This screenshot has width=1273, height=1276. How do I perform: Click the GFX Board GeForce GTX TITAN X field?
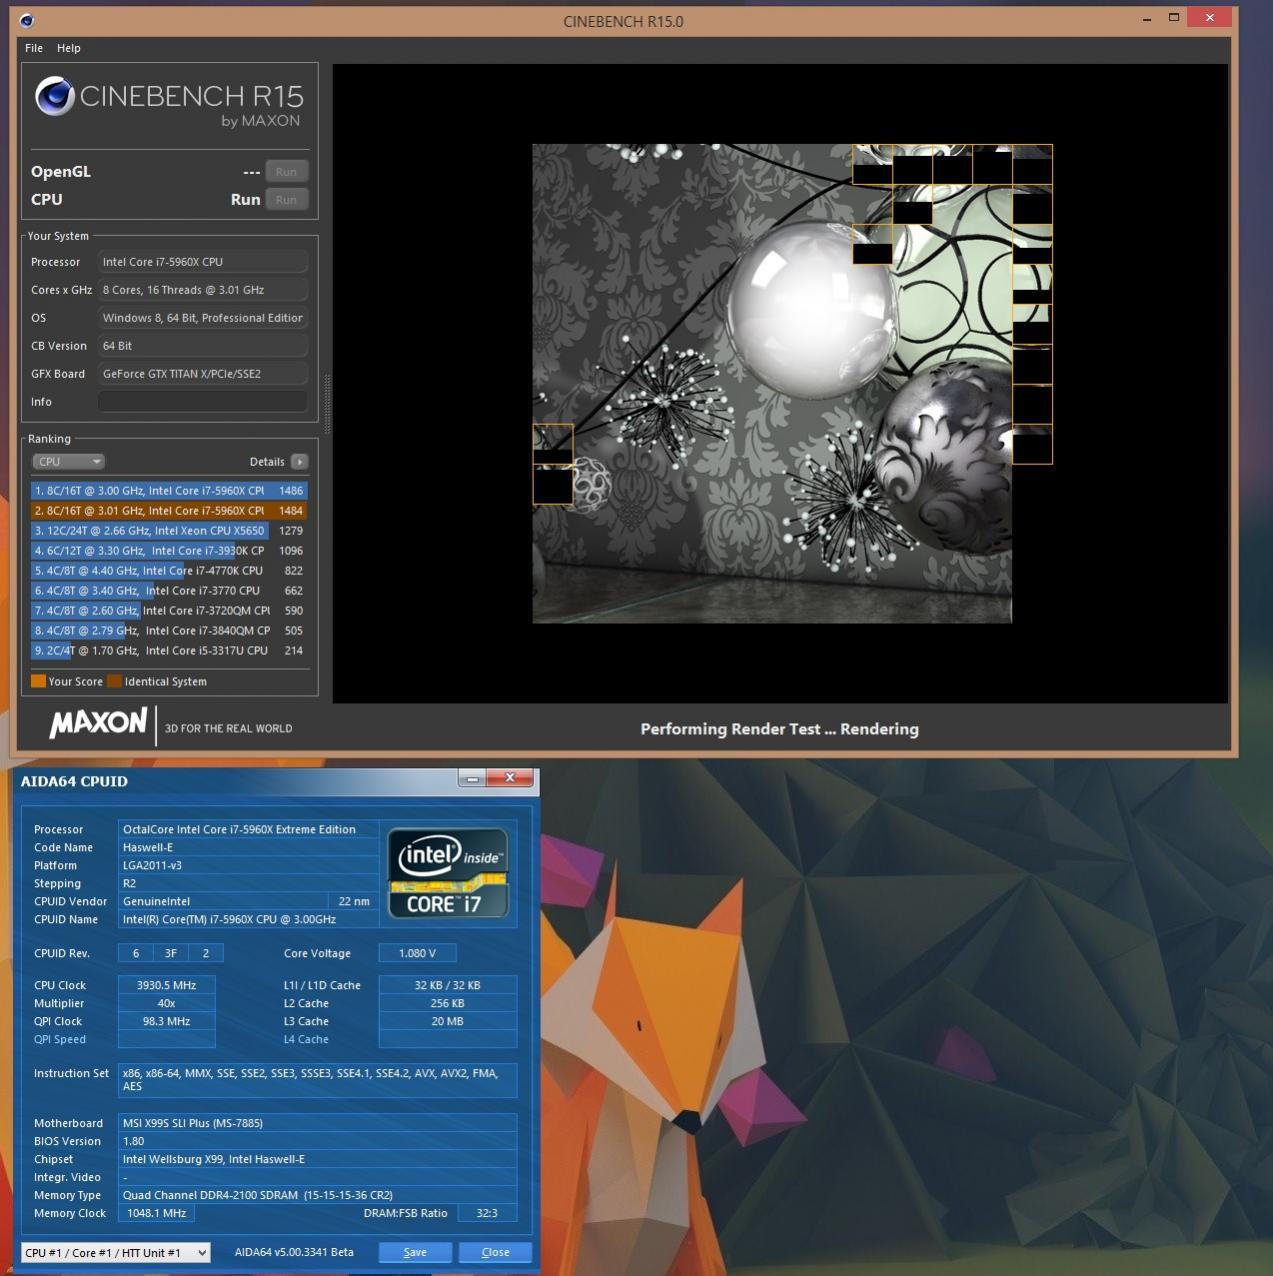coord(203,374)
